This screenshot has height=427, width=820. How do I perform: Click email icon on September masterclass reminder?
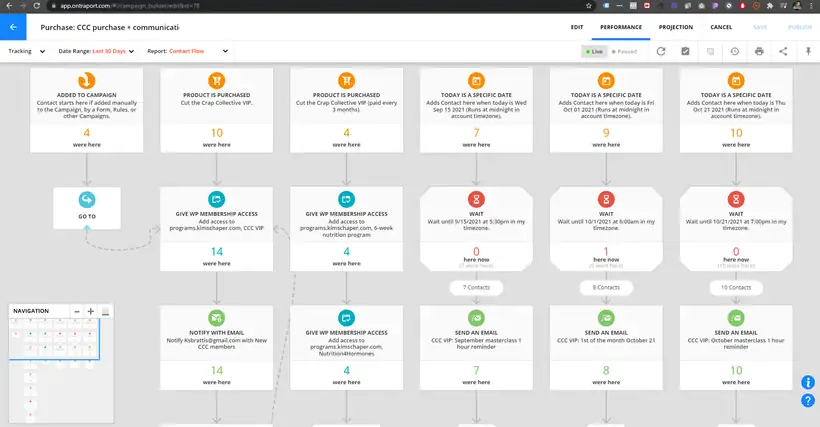tap(476, 318)
